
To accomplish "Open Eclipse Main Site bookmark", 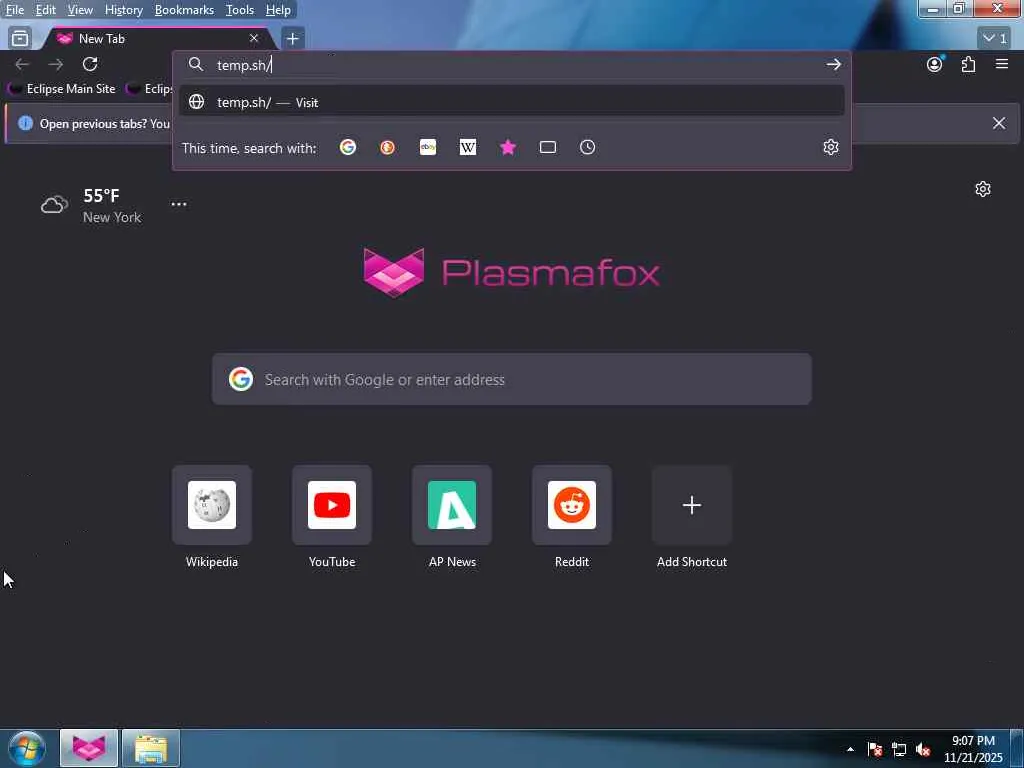I will coord(63,89).
